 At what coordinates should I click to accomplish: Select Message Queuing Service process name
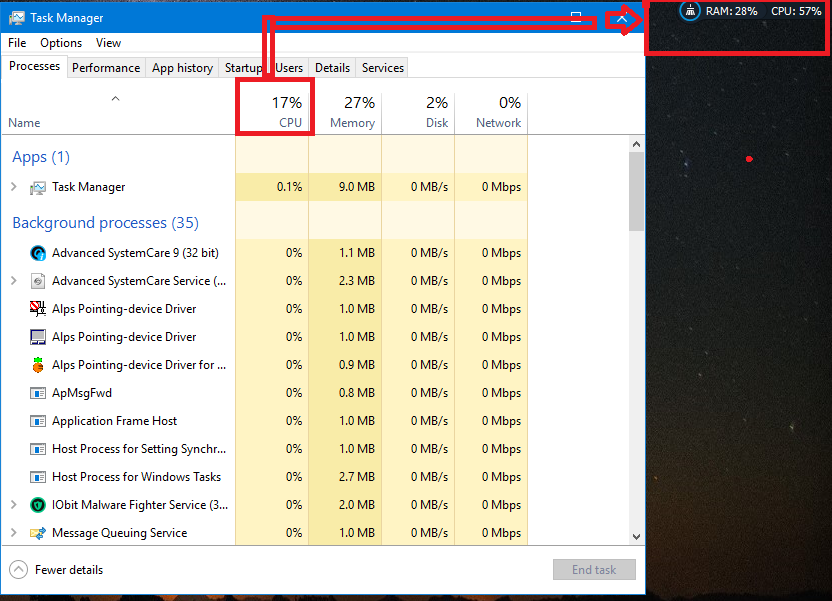pos(119,533)
